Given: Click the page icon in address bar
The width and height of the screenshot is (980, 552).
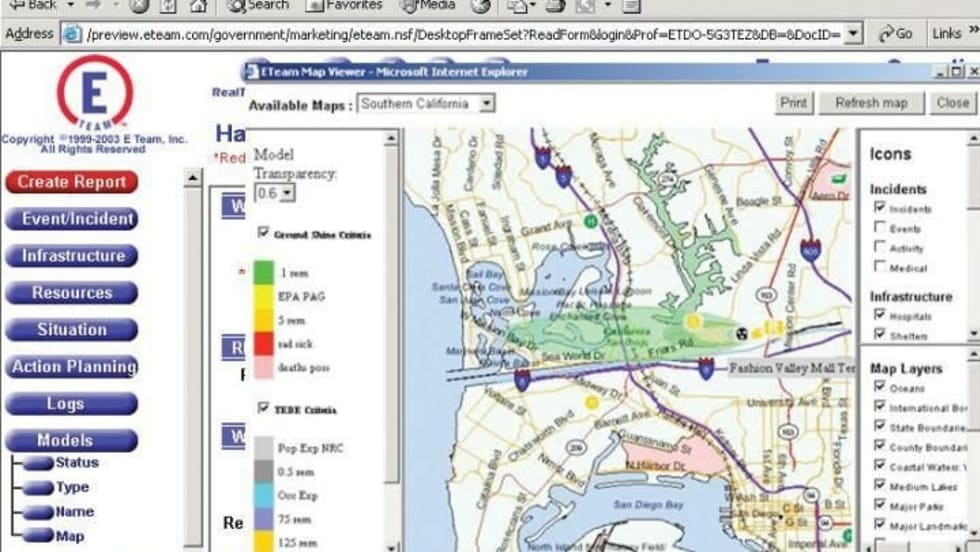Looking at the screenshot, I should click(x=72, y=33).
